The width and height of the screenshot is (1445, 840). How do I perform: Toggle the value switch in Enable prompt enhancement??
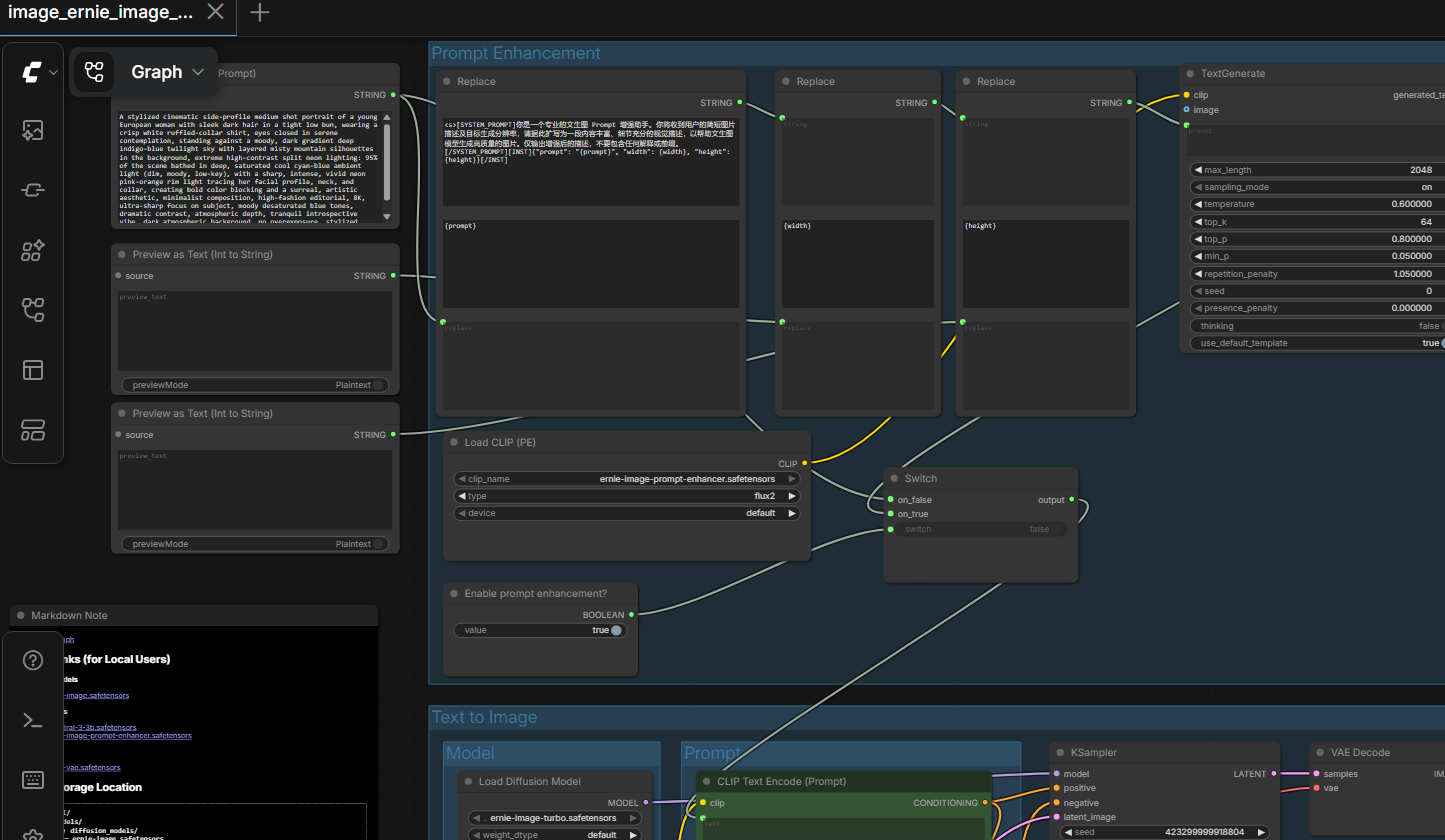tap(540, 630)
